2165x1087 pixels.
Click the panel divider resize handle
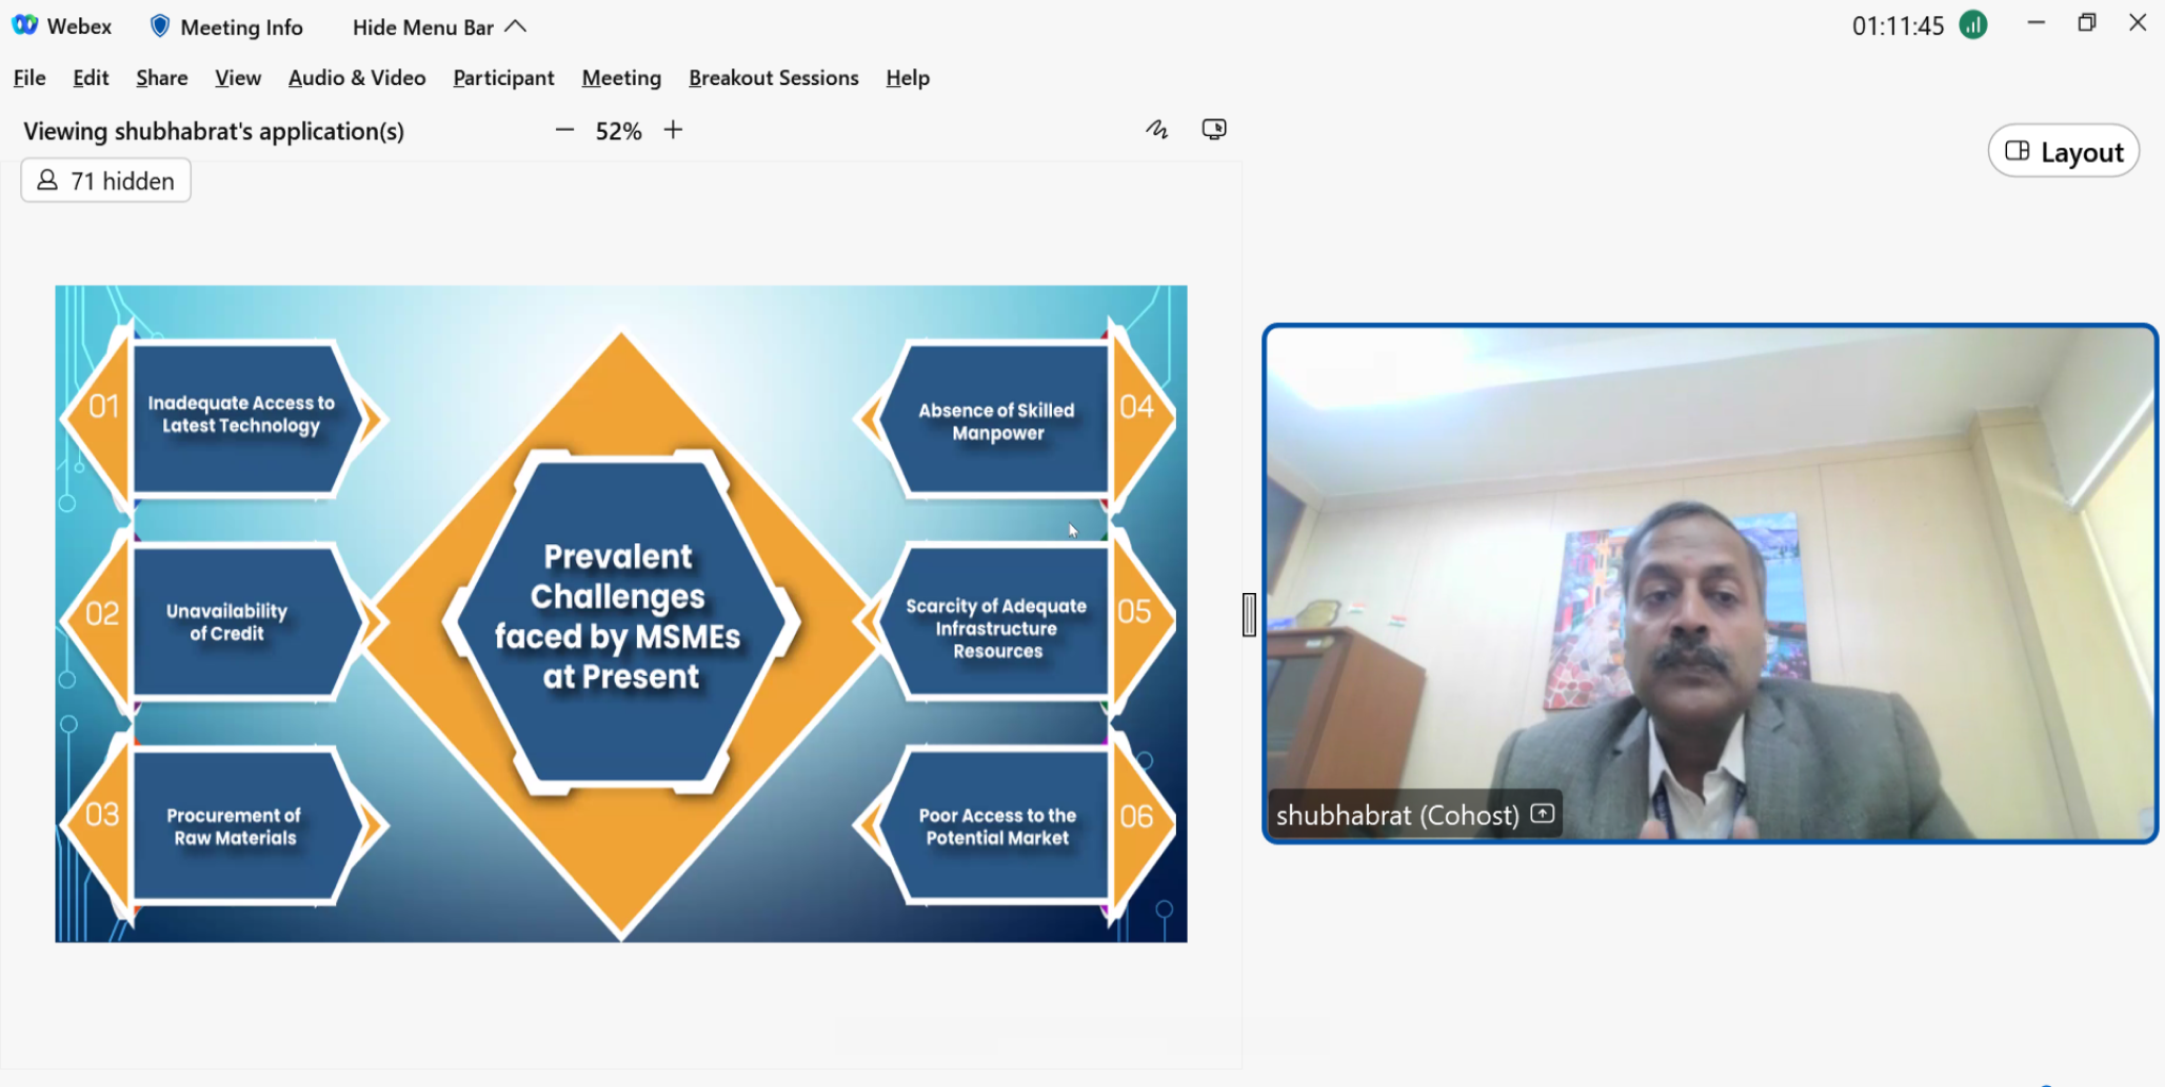(1249, 614)
